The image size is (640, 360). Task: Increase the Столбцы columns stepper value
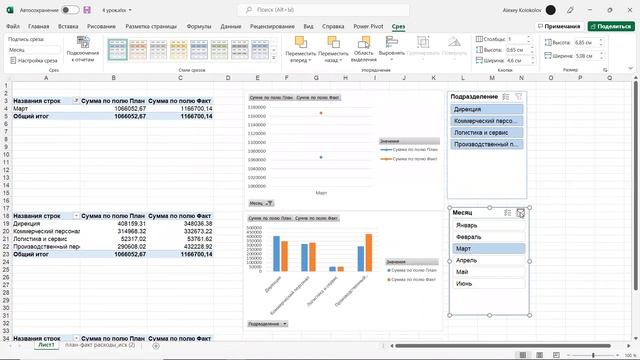pyautogui.click(x=529, y=37)
